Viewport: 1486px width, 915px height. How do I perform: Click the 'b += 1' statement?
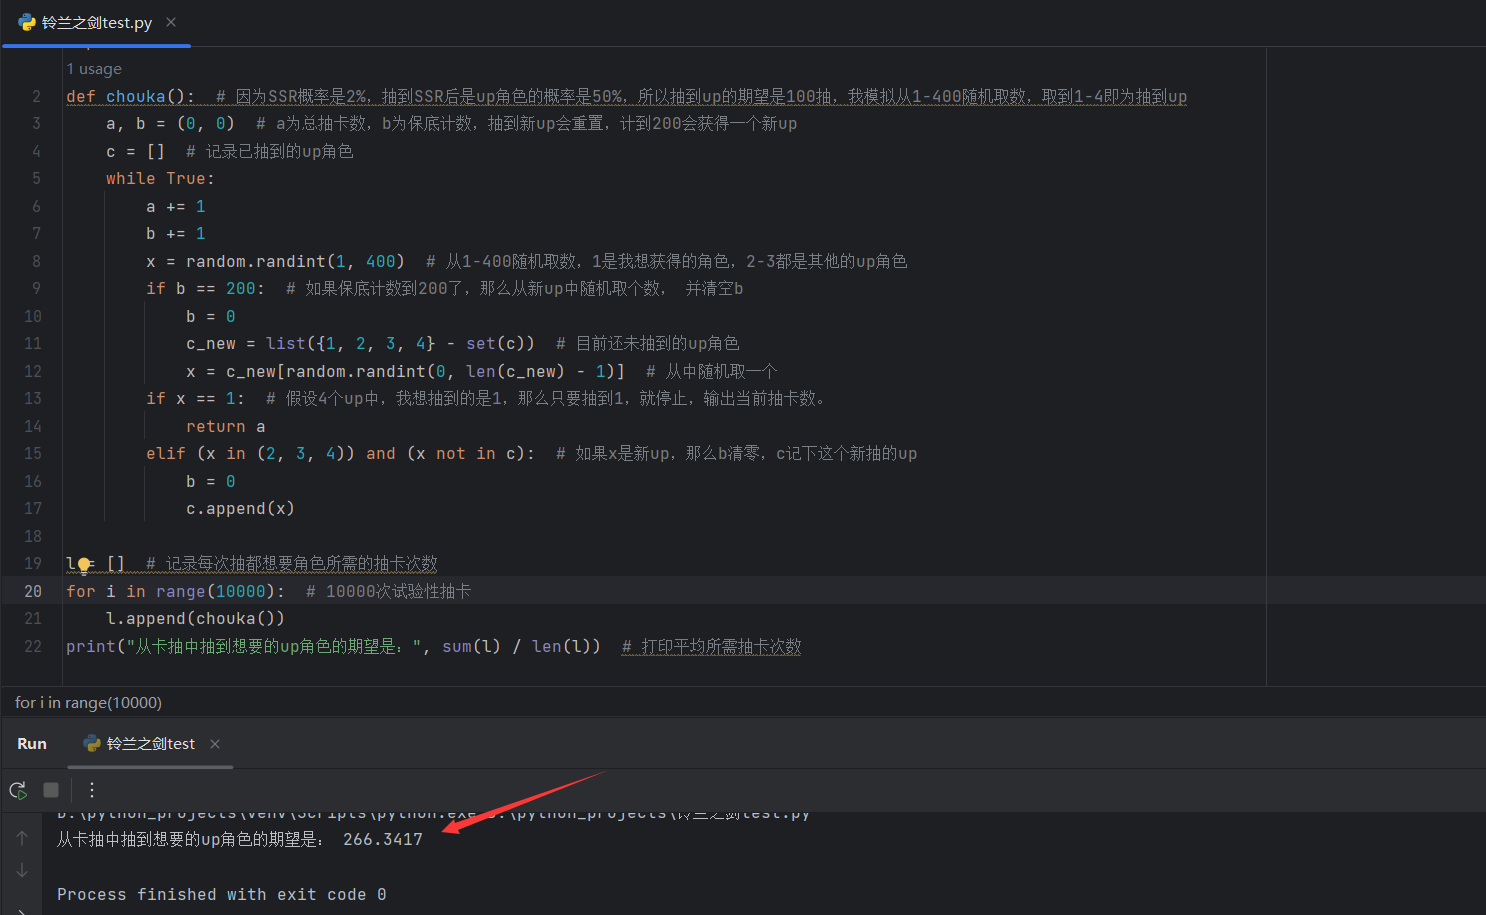(176, 234)
